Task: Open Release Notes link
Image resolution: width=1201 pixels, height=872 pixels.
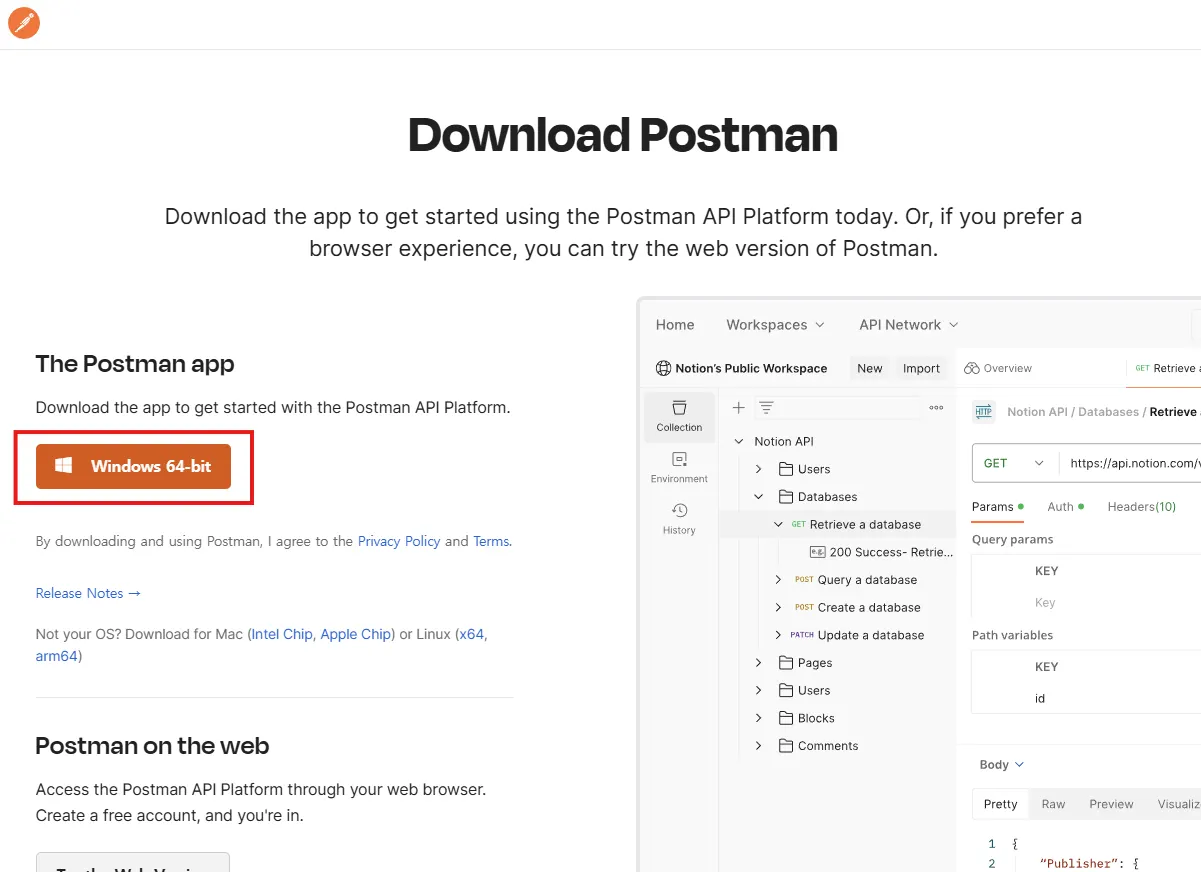Action: pyautogui.click(x=88, y=593)
